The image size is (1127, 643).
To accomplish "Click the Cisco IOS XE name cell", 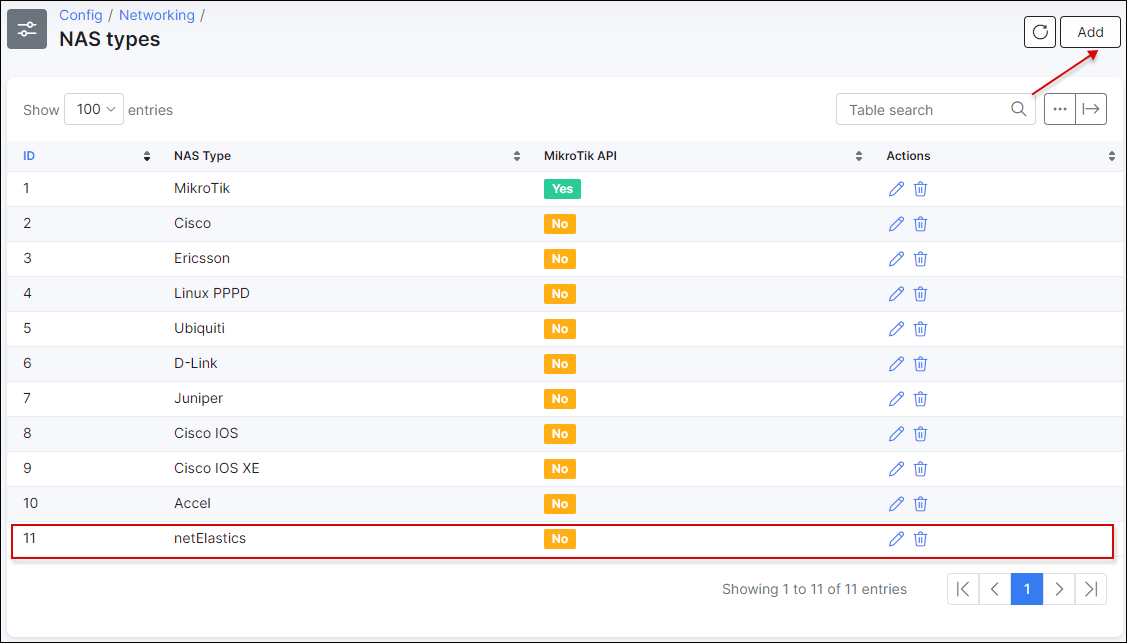I will [x=216, y=468].
